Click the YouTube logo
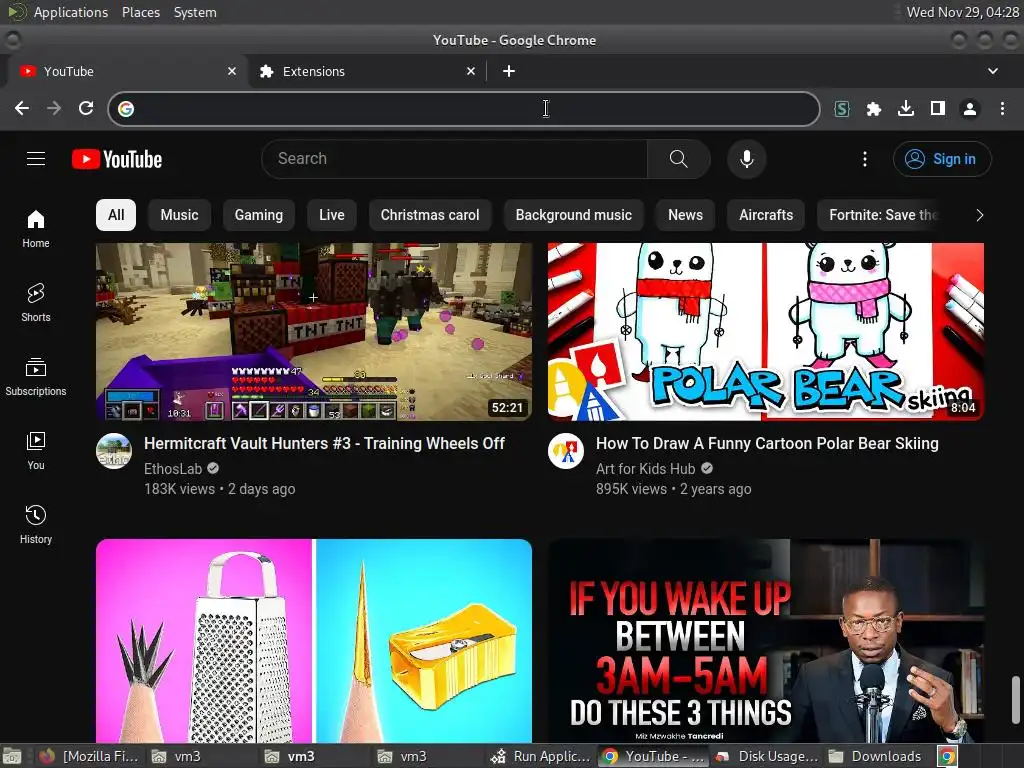Viewport: 1024px width, 768px height. (x=117, y=159)
